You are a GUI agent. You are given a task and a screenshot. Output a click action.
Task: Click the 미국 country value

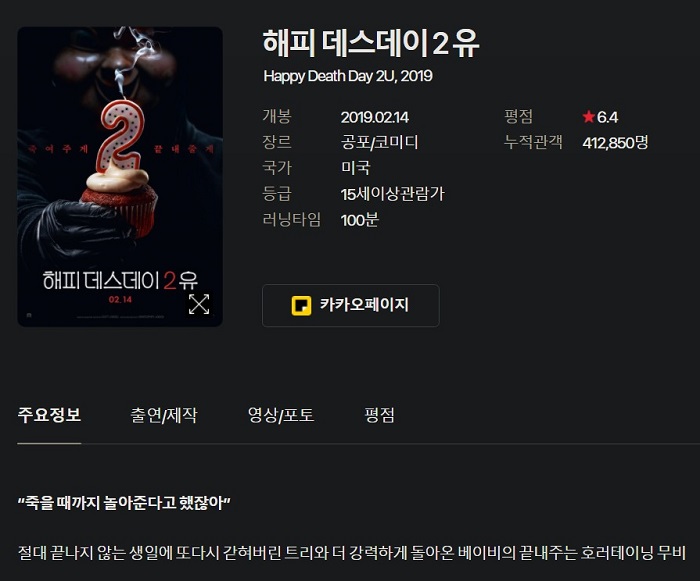point(355,168)
